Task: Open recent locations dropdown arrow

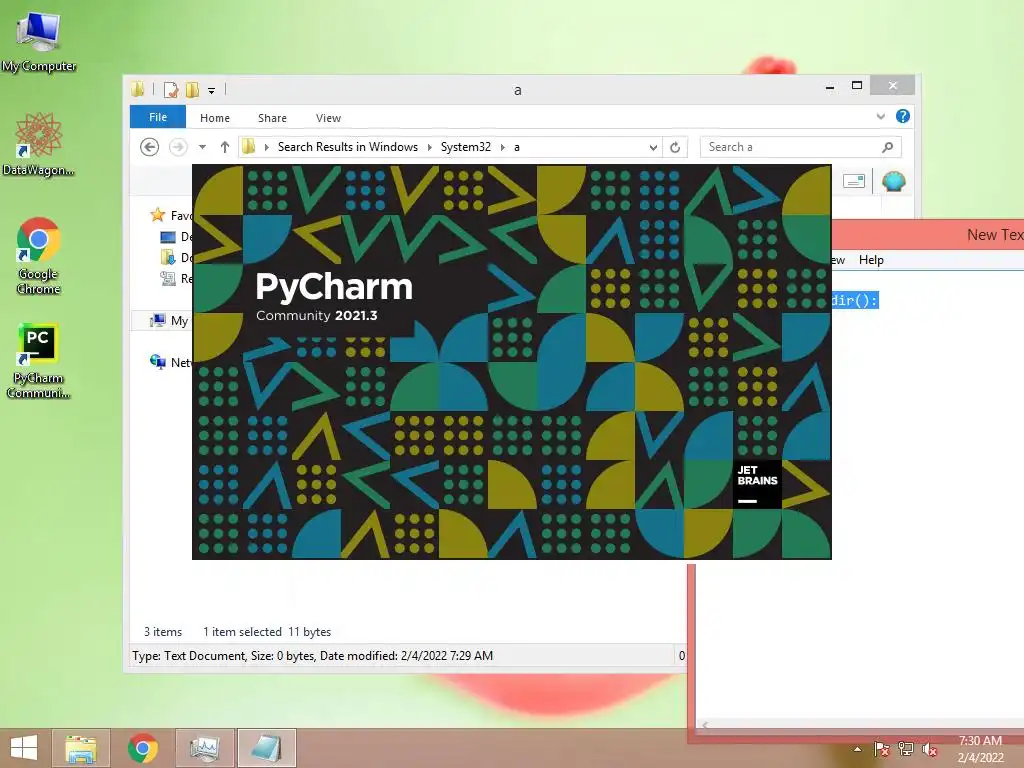Action: pyautogui.click(x=202, y=148)
